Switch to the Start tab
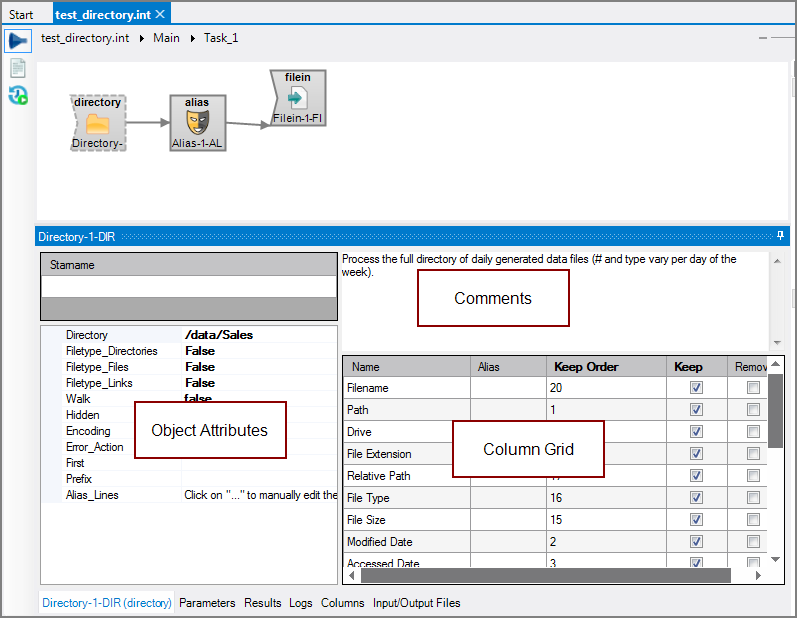Viewport: 797px width, 618px height. (21, 15)
